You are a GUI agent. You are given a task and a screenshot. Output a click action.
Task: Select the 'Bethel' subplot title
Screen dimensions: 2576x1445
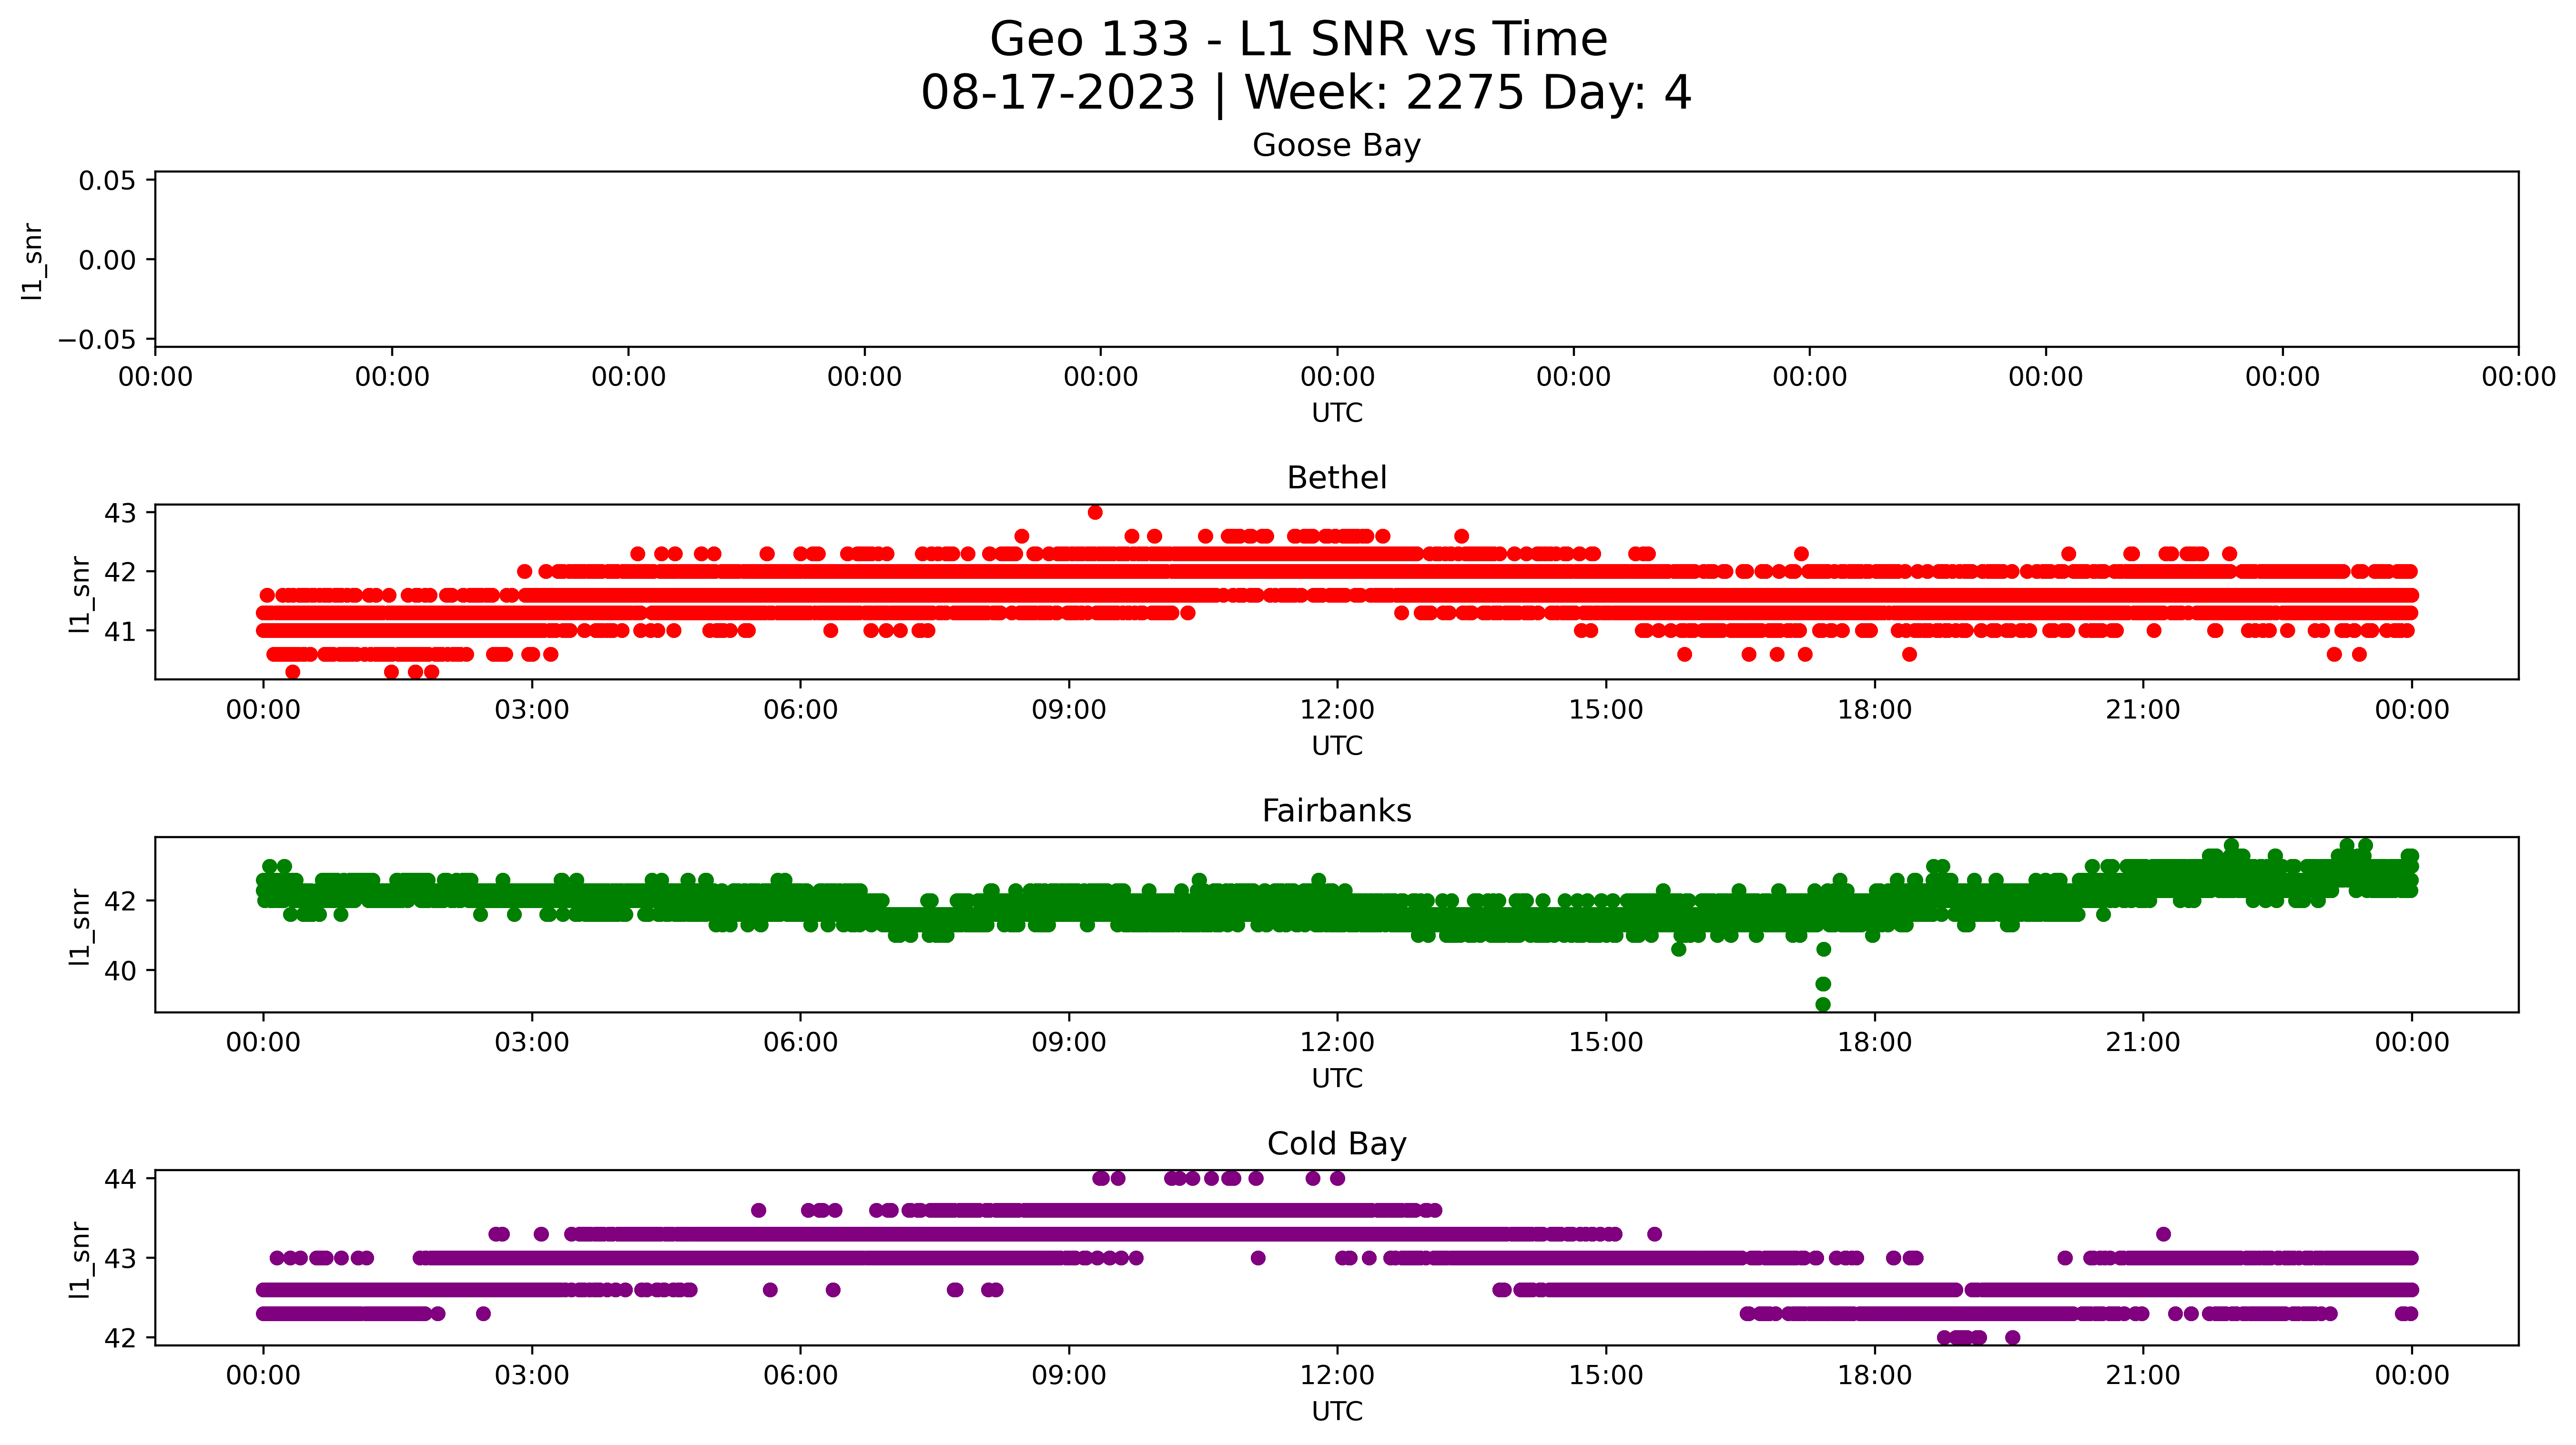tap(1336, 478)
